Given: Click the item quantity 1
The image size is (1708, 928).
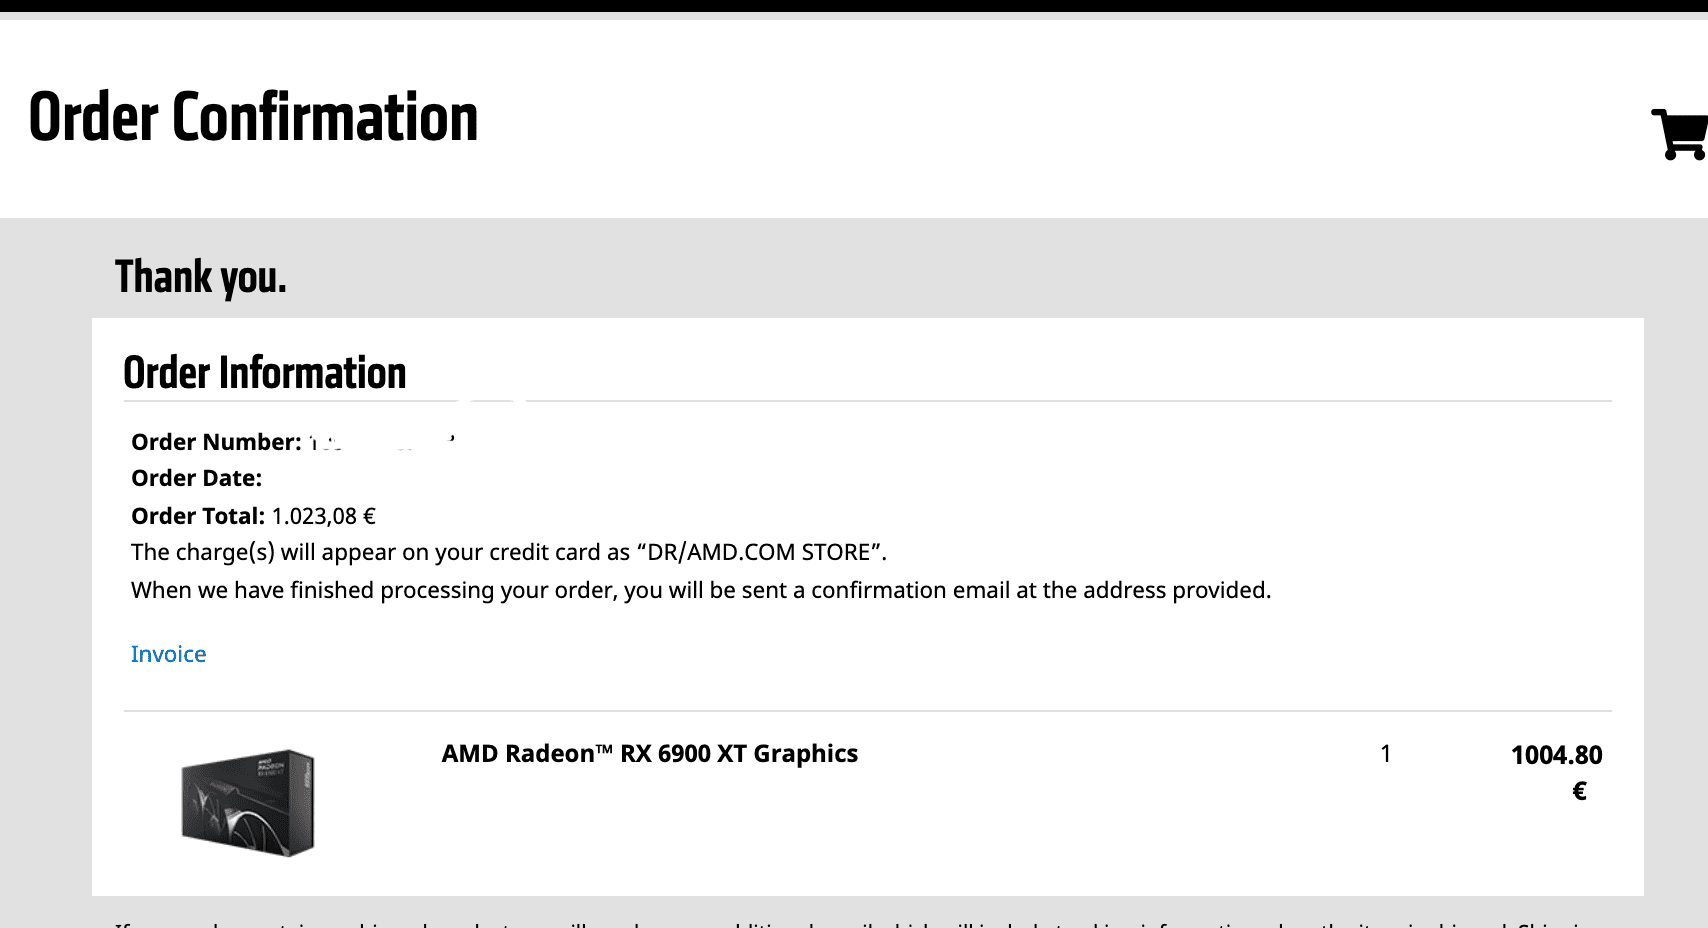Looking at the screenshot, I should 1385,754.
